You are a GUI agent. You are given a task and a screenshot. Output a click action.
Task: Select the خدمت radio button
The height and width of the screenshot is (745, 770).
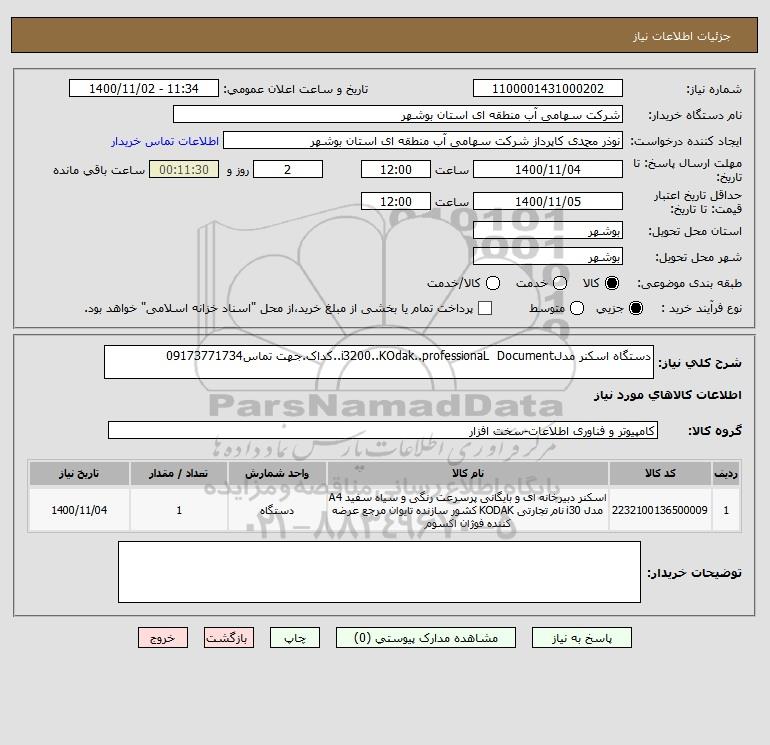click(x=560, y=283)
